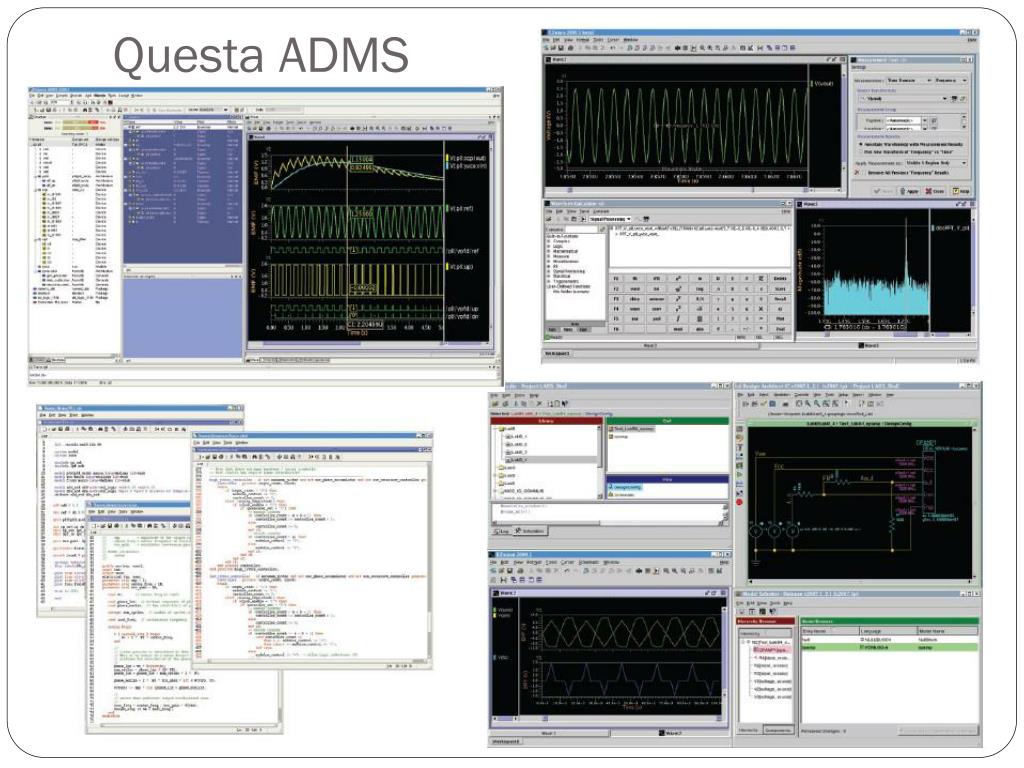
Task: Click the red circle icon in the schematic side toolbar
Action: point(739,502)
